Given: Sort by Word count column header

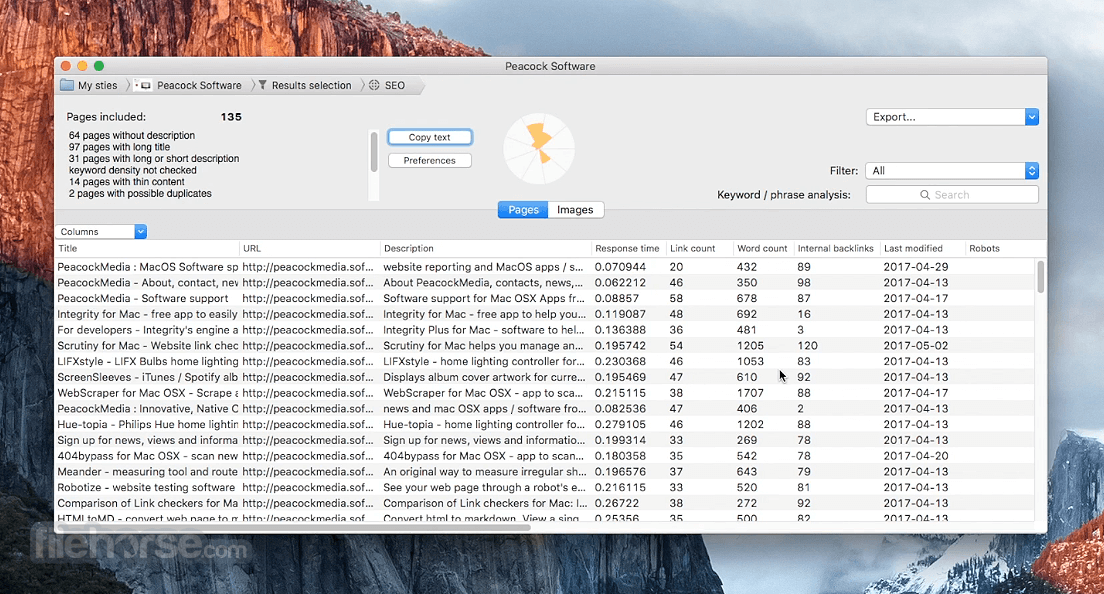Looking at the screenshot, I should (x=762, y=248).
